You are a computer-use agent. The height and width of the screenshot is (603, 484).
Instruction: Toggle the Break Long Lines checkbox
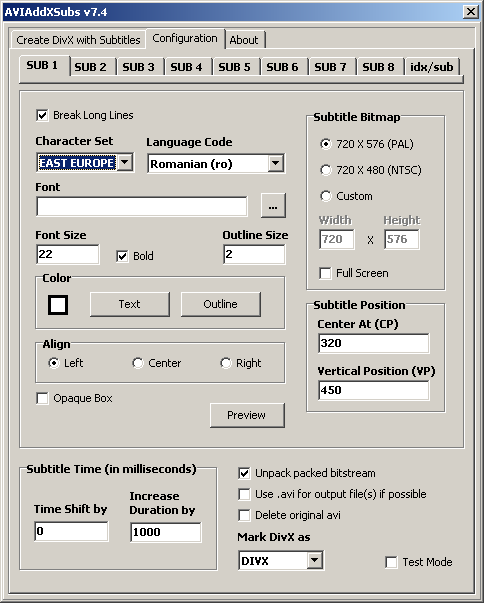pyautogui.click(x=42, y=115)
